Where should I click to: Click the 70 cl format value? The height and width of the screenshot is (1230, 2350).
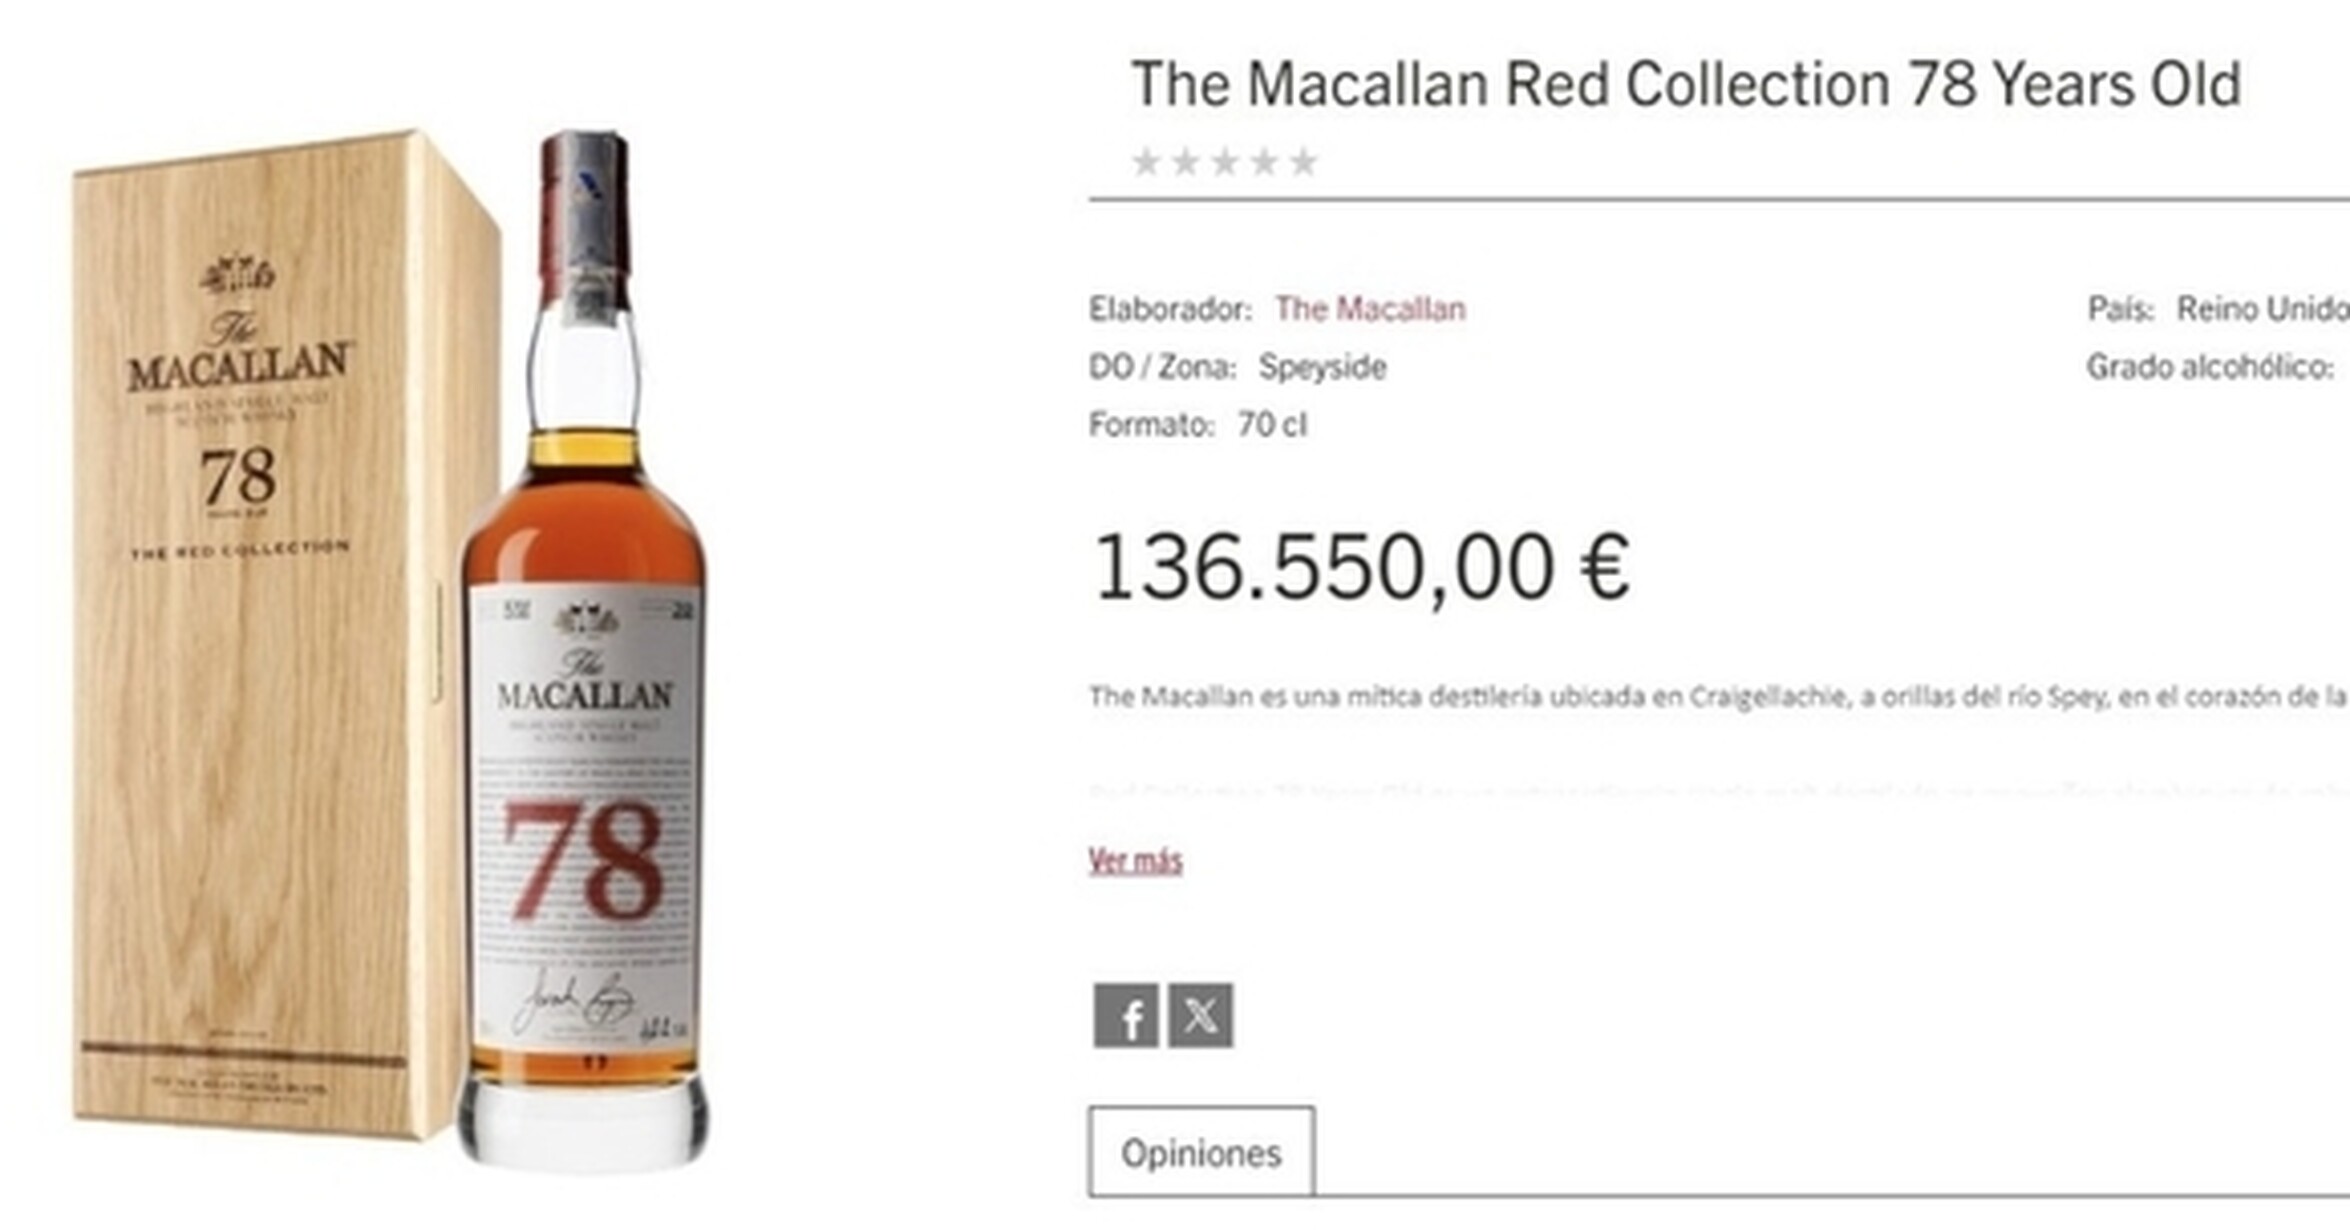click(x=1272, y=425)
